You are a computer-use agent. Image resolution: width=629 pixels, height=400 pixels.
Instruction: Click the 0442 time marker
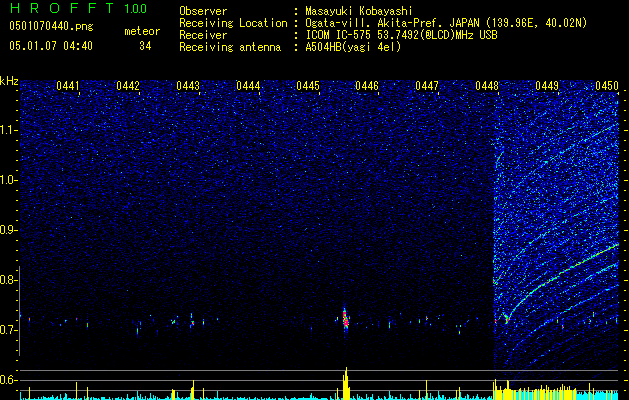[x=128, y=86]
